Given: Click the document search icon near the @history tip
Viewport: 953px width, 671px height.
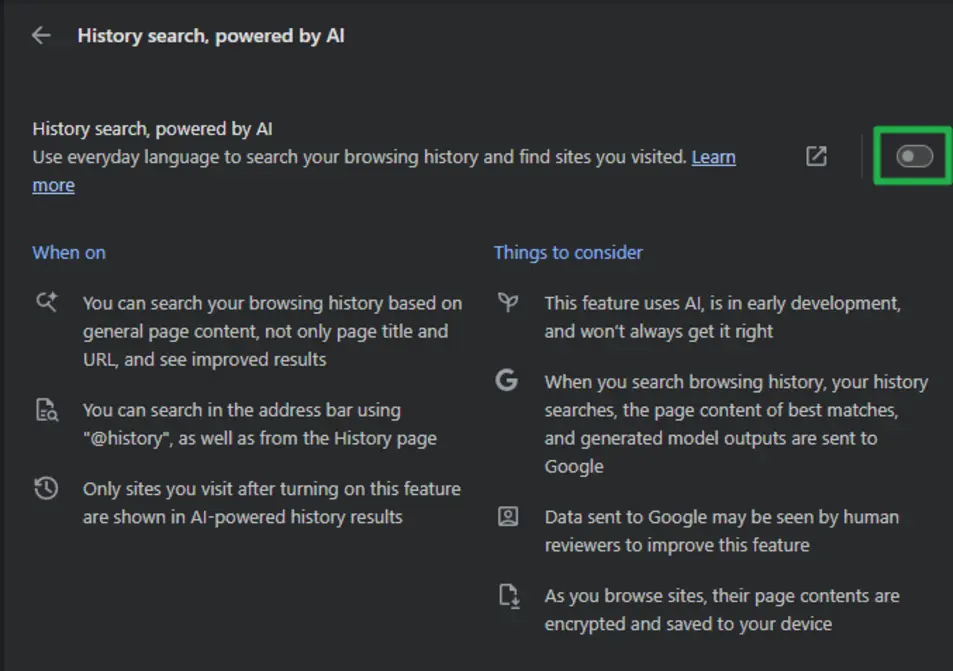Looking at the screenshot, I should pyautogui.click(x=46, y=413).
